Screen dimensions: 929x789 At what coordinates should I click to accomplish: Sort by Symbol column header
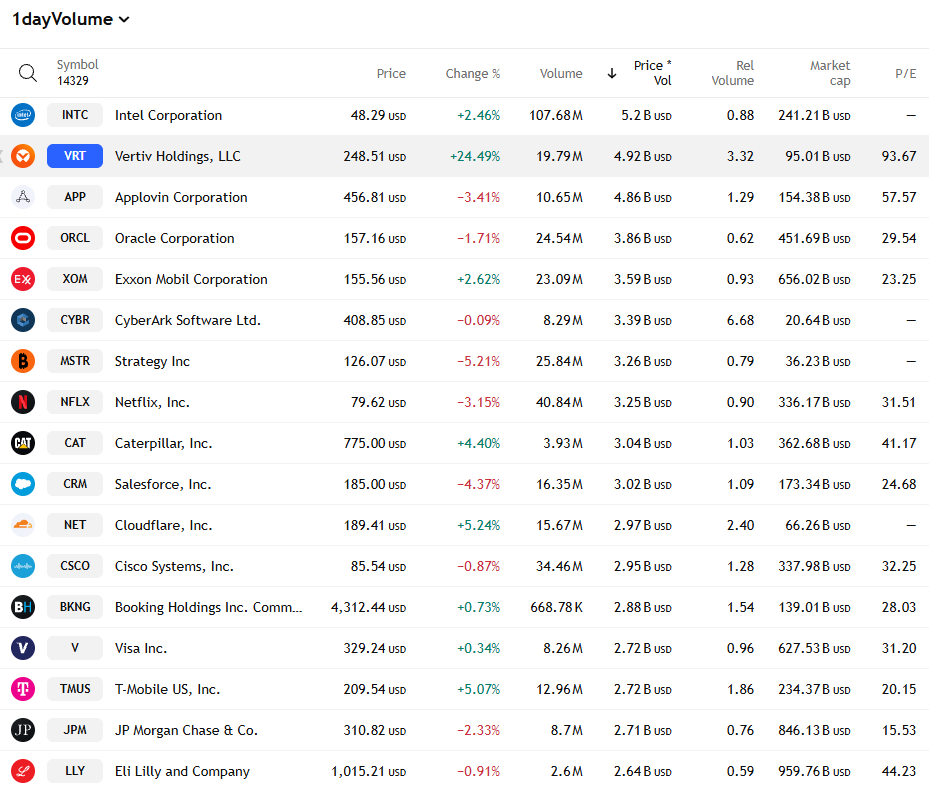pos(77,65)
